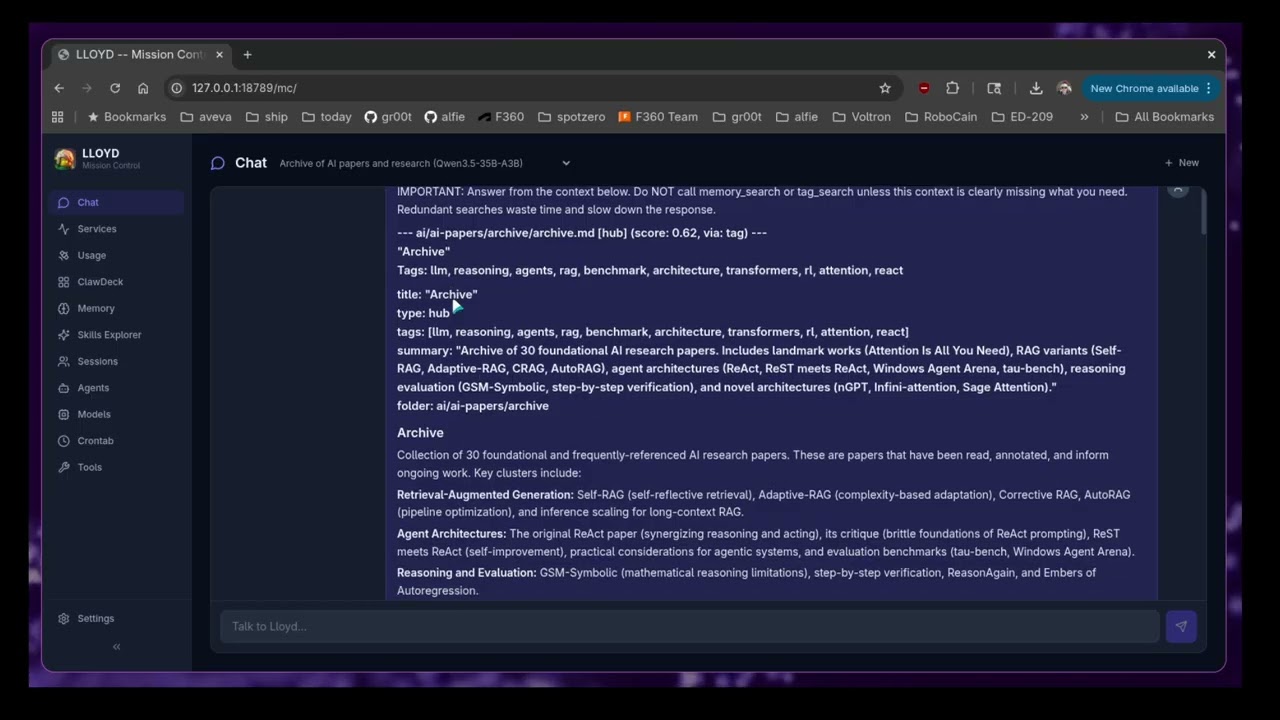Click the Tools wrench icon

[x=64, y=467]
